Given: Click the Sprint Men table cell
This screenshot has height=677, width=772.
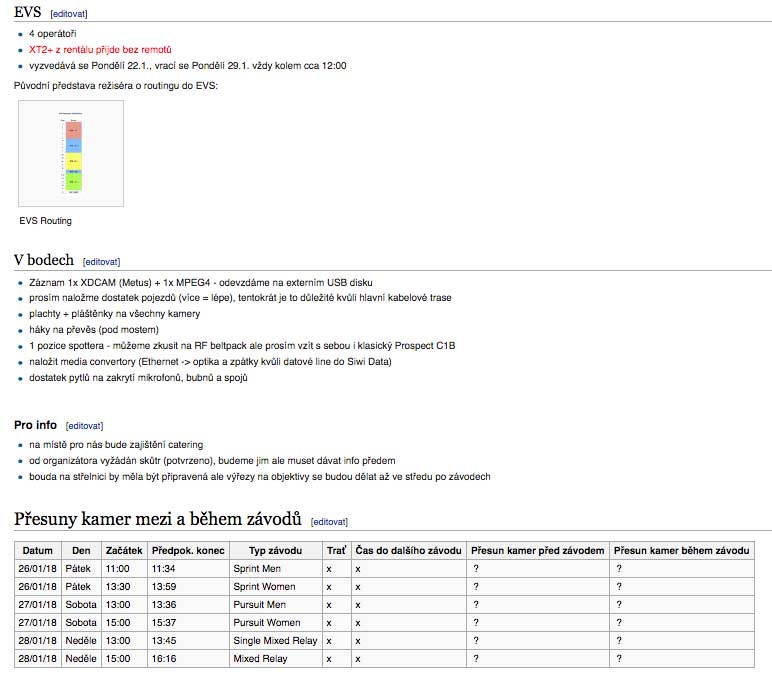Looking at the screenshot, I should point(257,568).
